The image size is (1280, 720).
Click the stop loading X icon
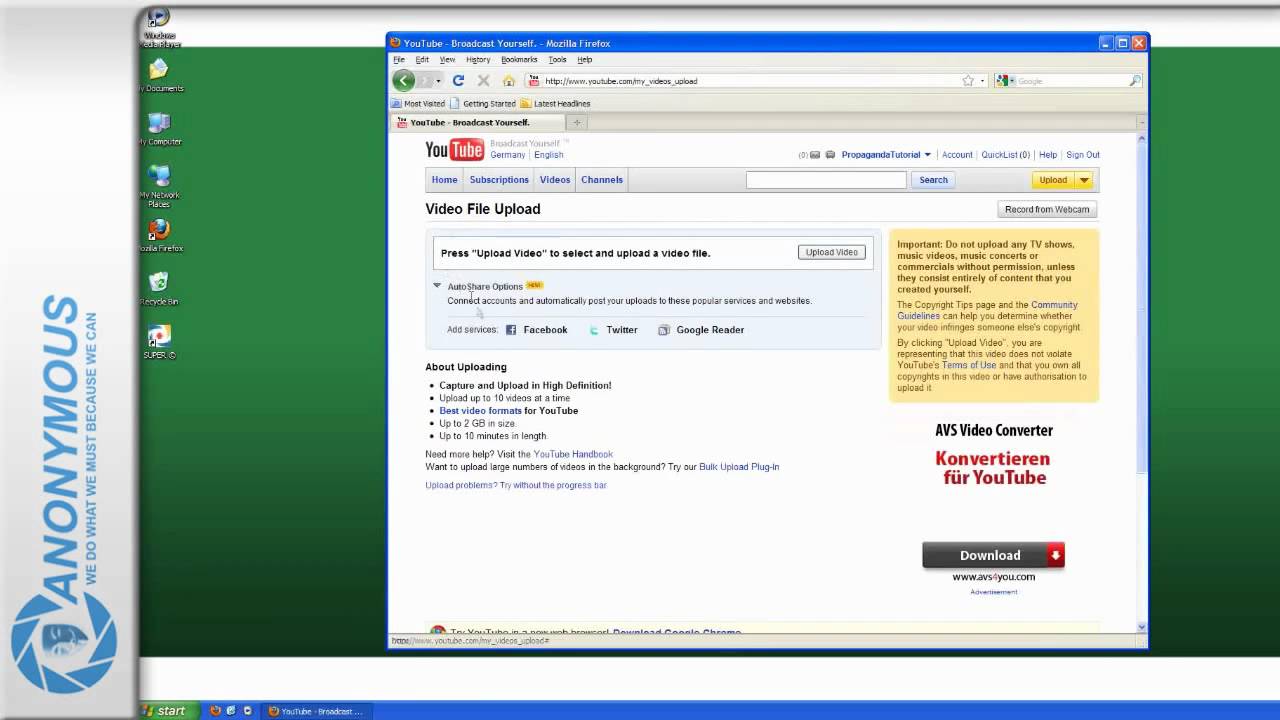483,81
